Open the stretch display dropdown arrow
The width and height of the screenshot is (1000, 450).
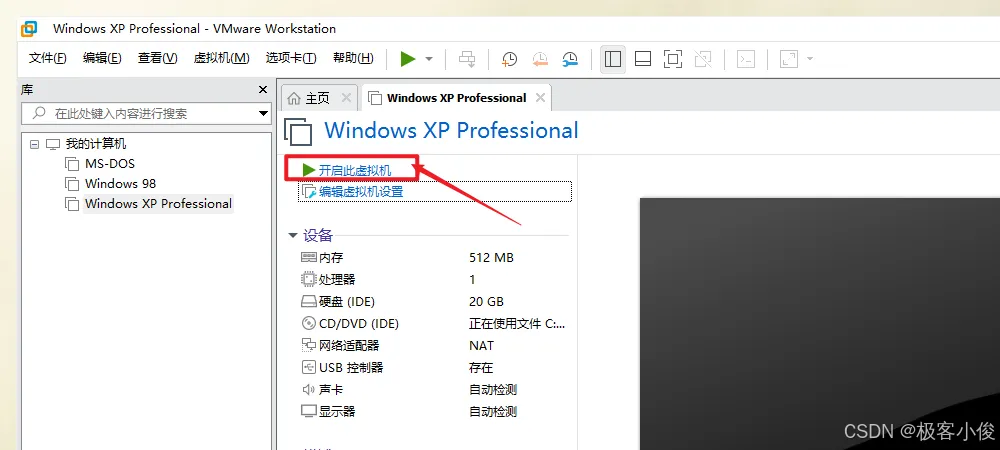810,59
